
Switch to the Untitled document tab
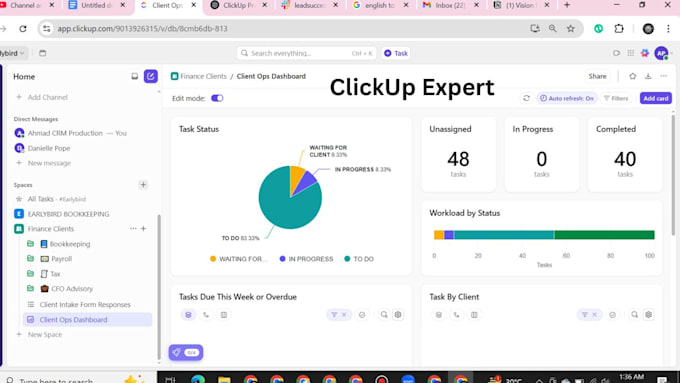pyautogui.click(x=96, y=6)
